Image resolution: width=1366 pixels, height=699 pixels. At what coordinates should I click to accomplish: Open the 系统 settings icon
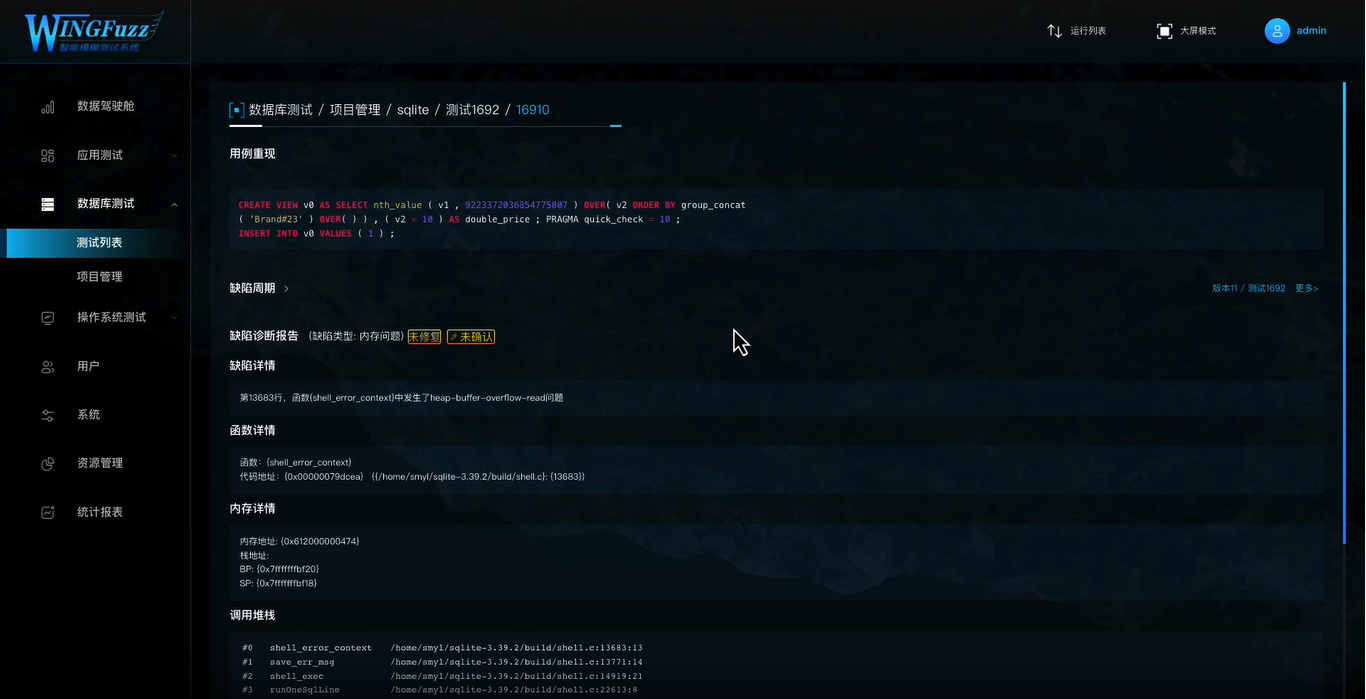point(47,414)
